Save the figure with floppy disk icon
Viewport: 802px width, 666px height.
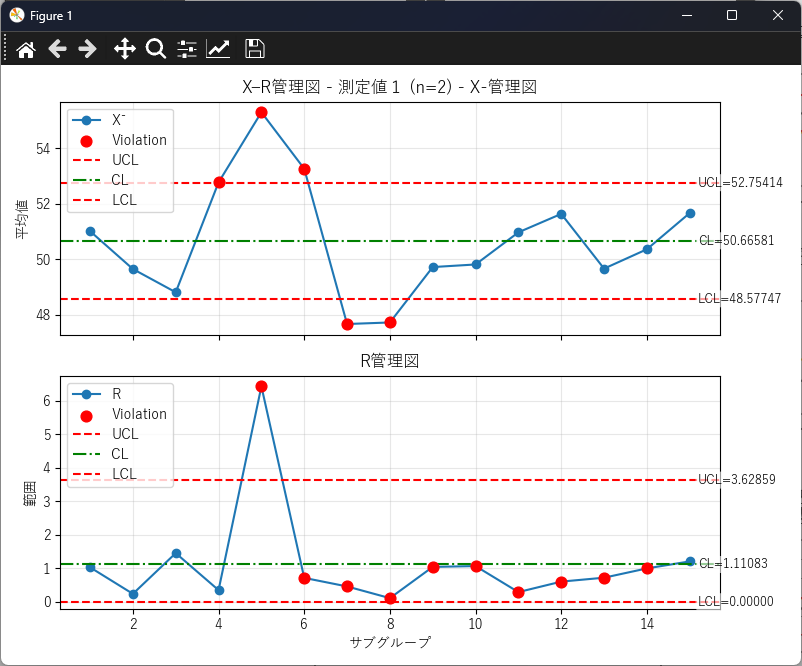tap(255, 49)
